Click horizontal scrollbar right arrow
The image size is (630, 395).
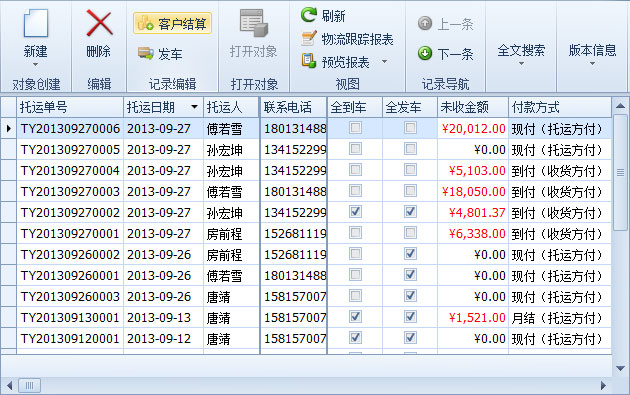point(603,386)
